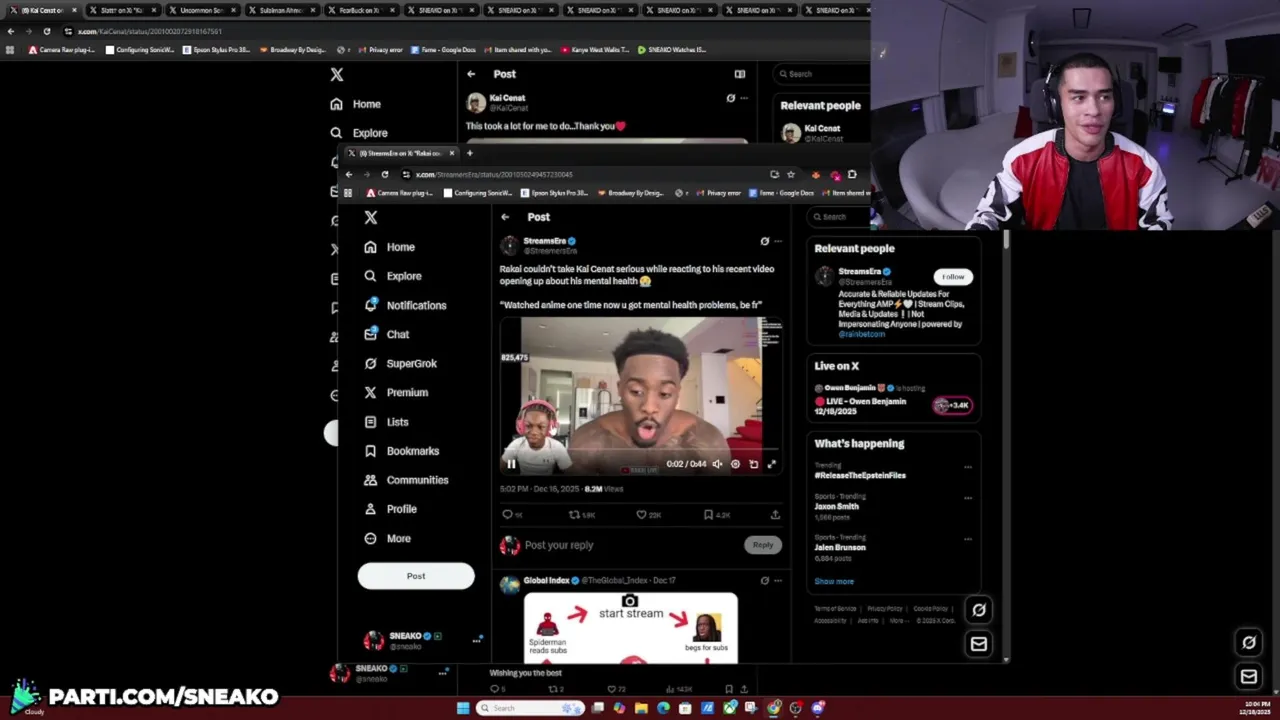Click Grok icon on StreamsEra post
The image size is (1280, 720).
[x=765, y=241]
